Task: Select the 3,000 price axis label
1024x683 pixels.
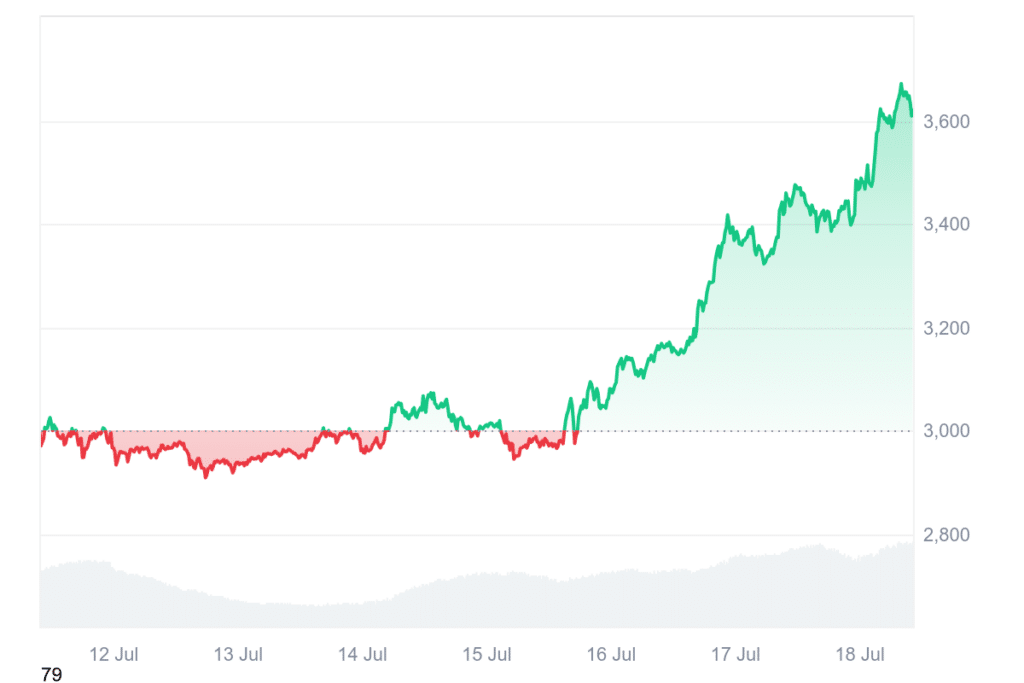Action: tap(946, 431)
